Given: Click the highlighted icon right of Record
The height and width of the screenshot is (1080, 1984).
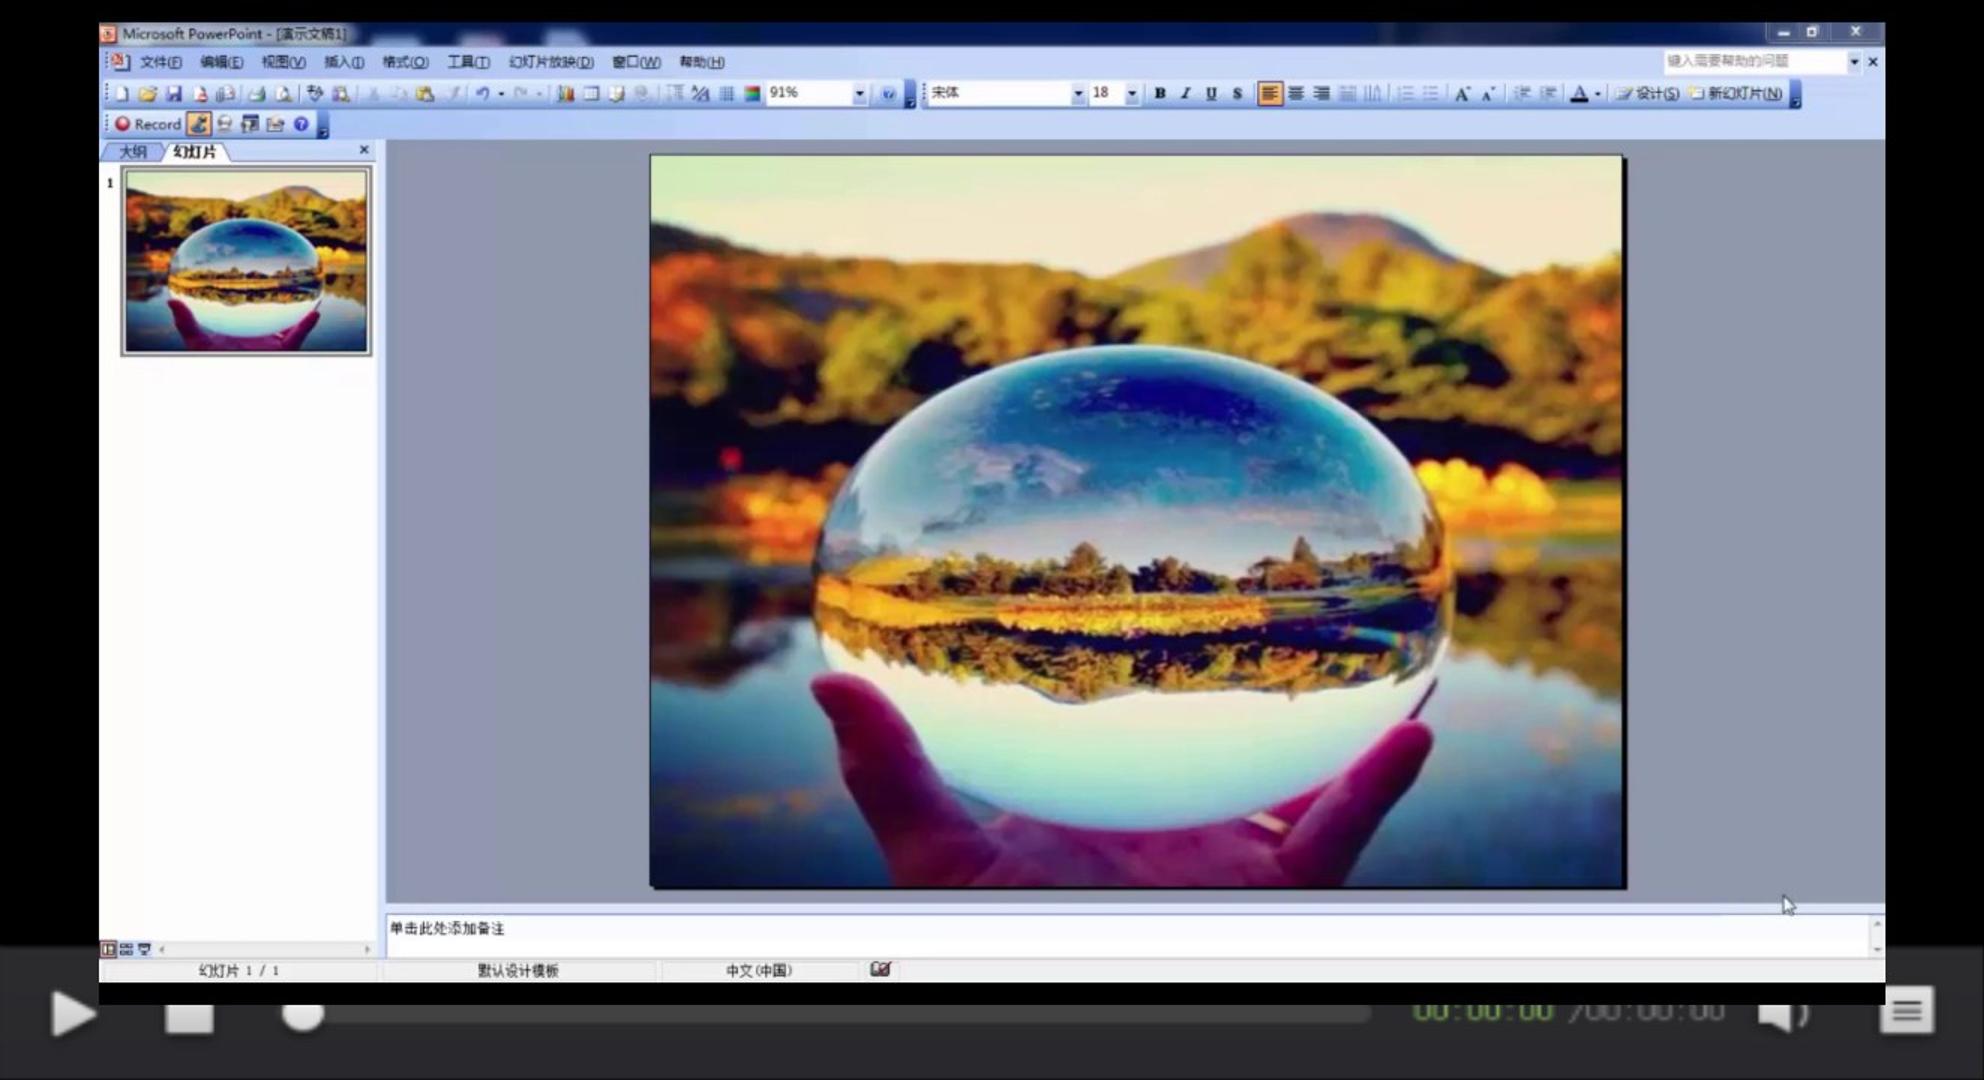Looking at the screenshot, I should tap(198, 123).
